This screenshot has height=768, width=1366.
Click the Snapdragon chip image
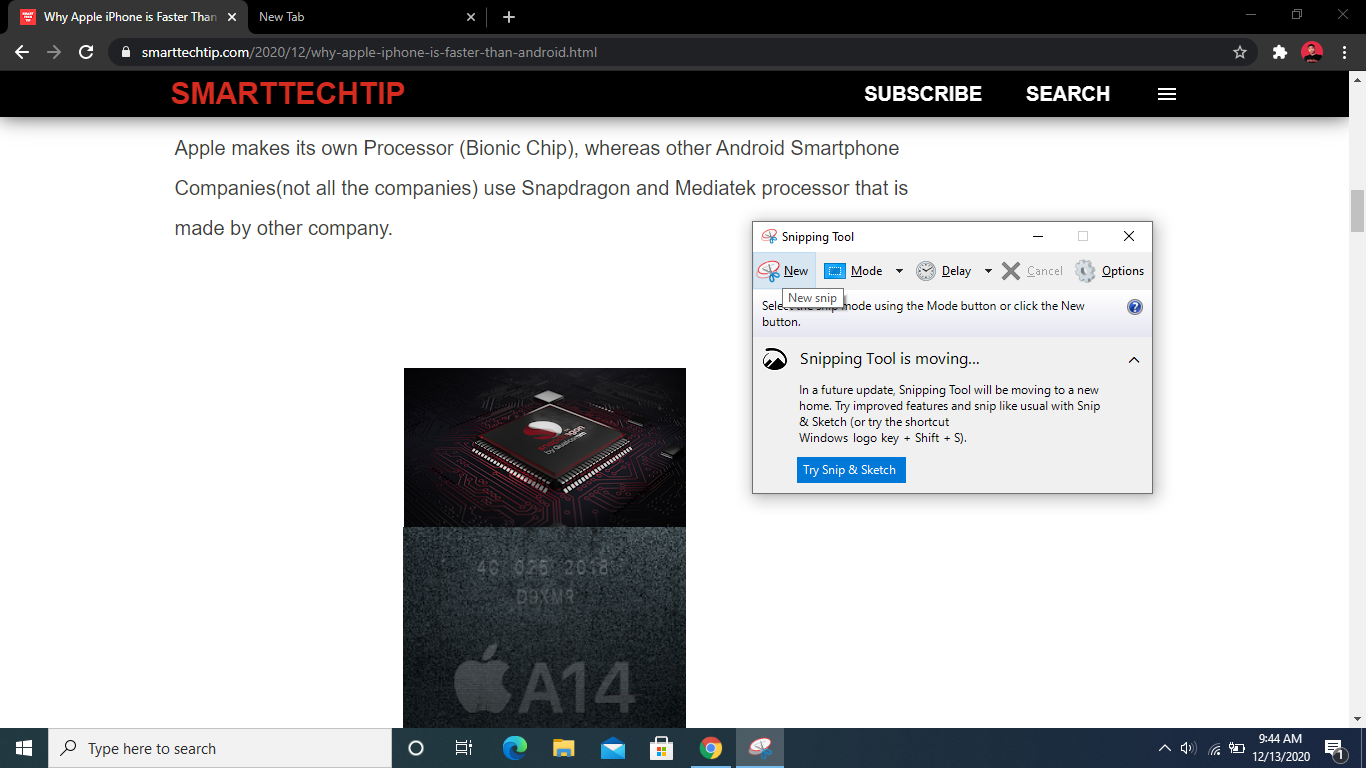(545, 447)
